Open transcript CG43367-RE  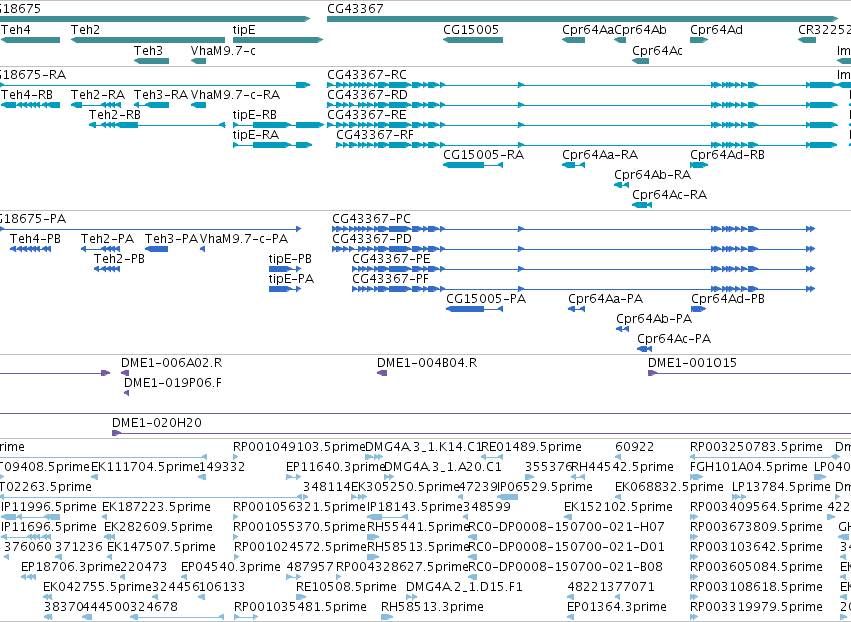[583, 125]
